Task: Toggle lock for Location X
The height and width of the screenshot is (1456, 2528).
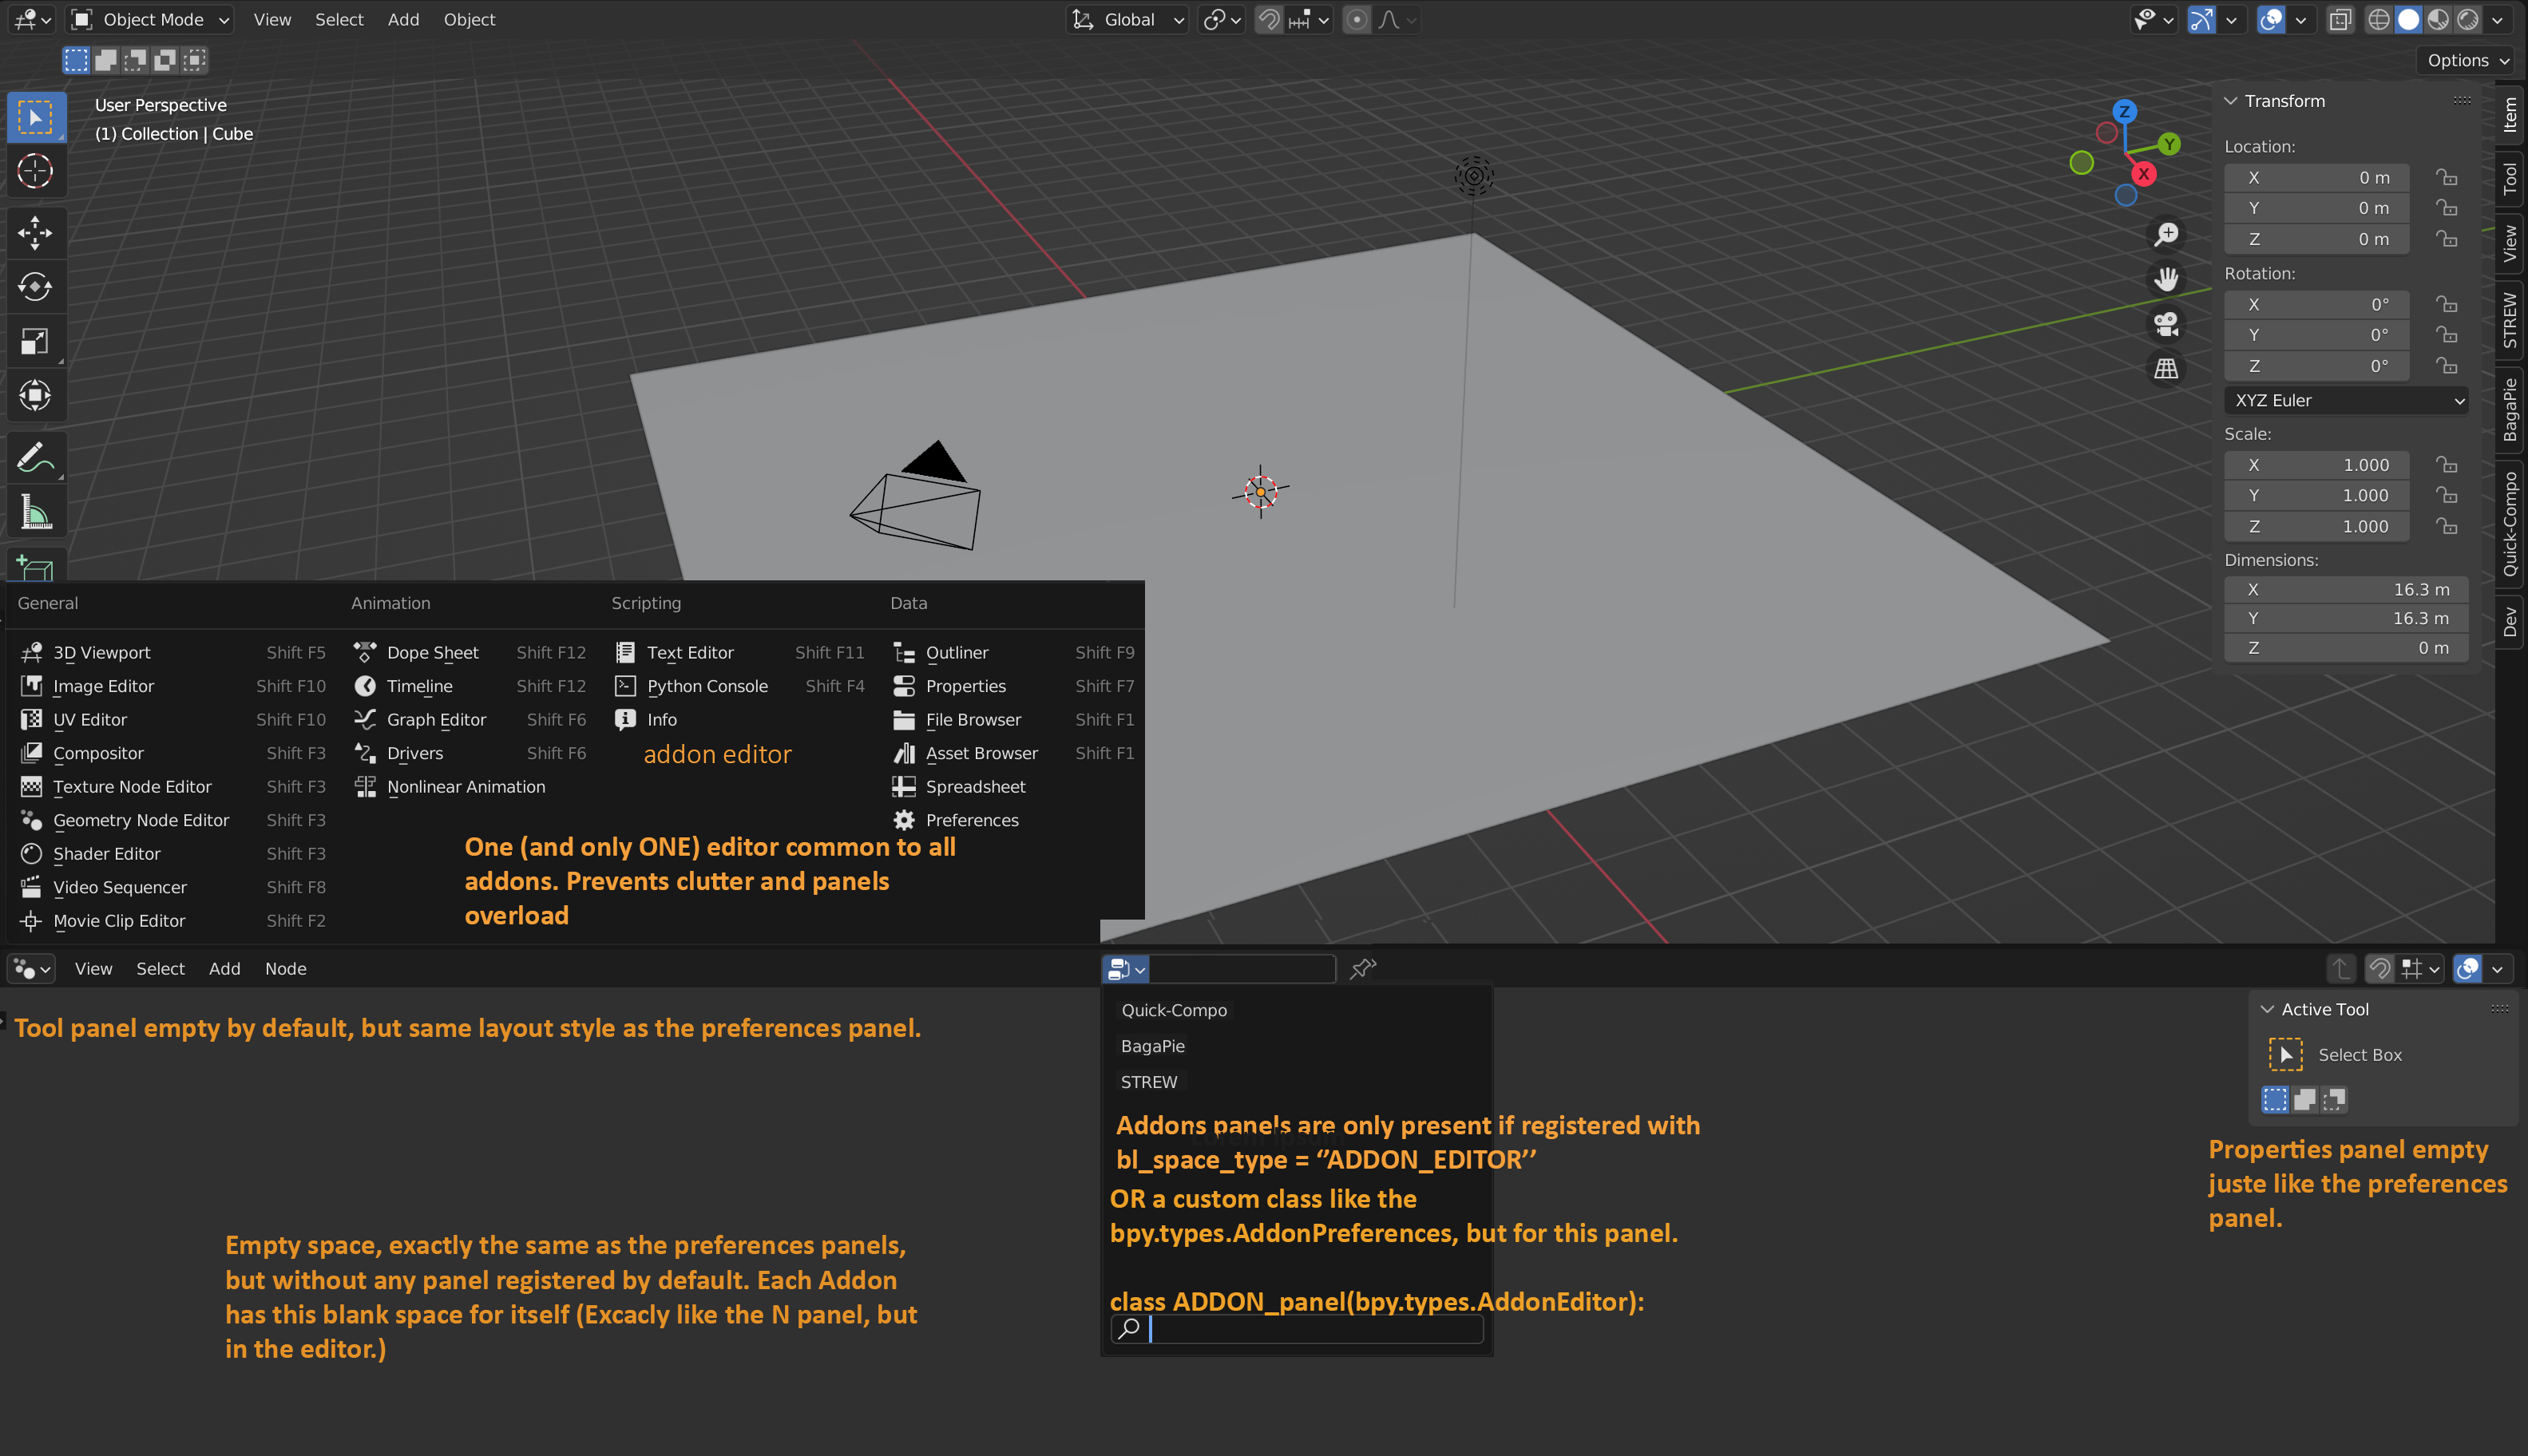Action: [x=2446, y=177]
